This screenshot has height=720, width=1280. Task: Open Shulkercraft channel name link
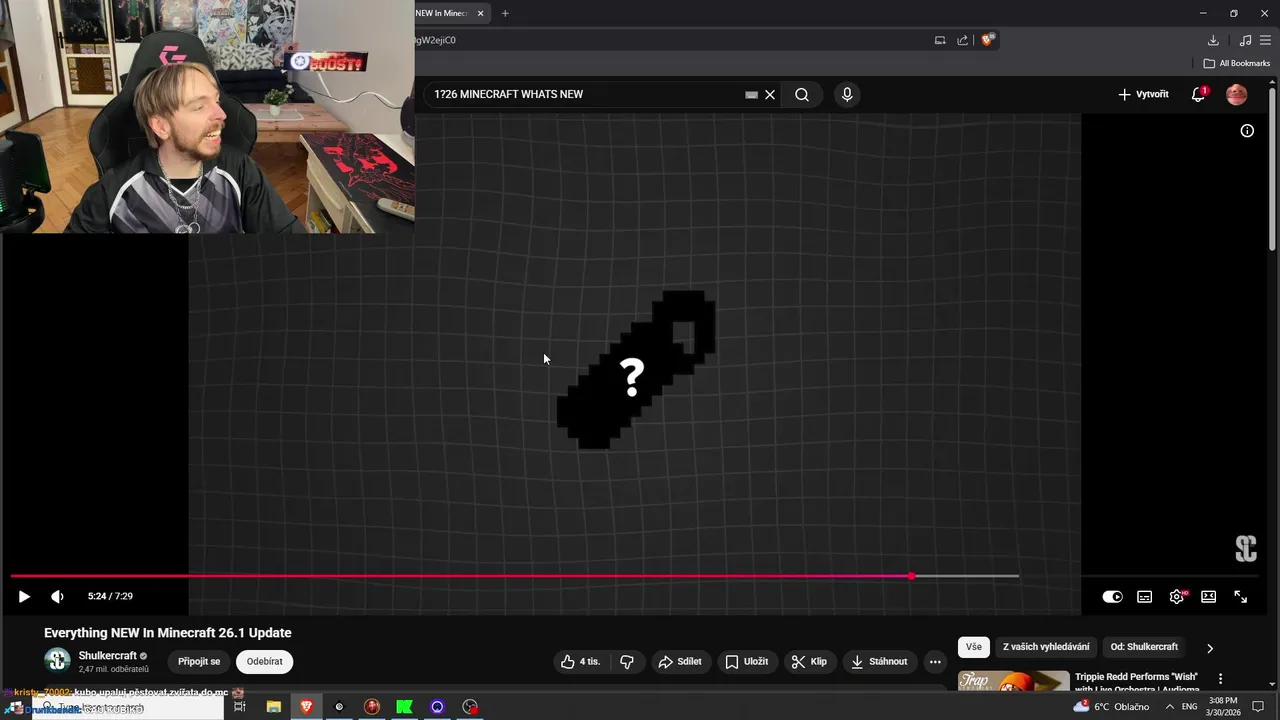click(x=108, y=656)
